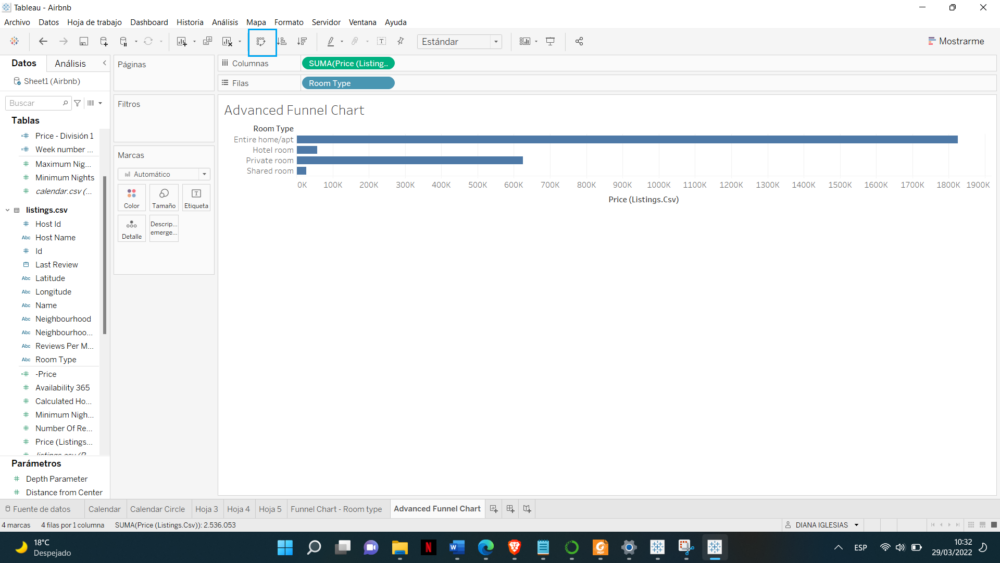Click the Buscar field search box
The width and height of the screenshot is (1000, 563).
pyautogui.click(x=36, y=103)
